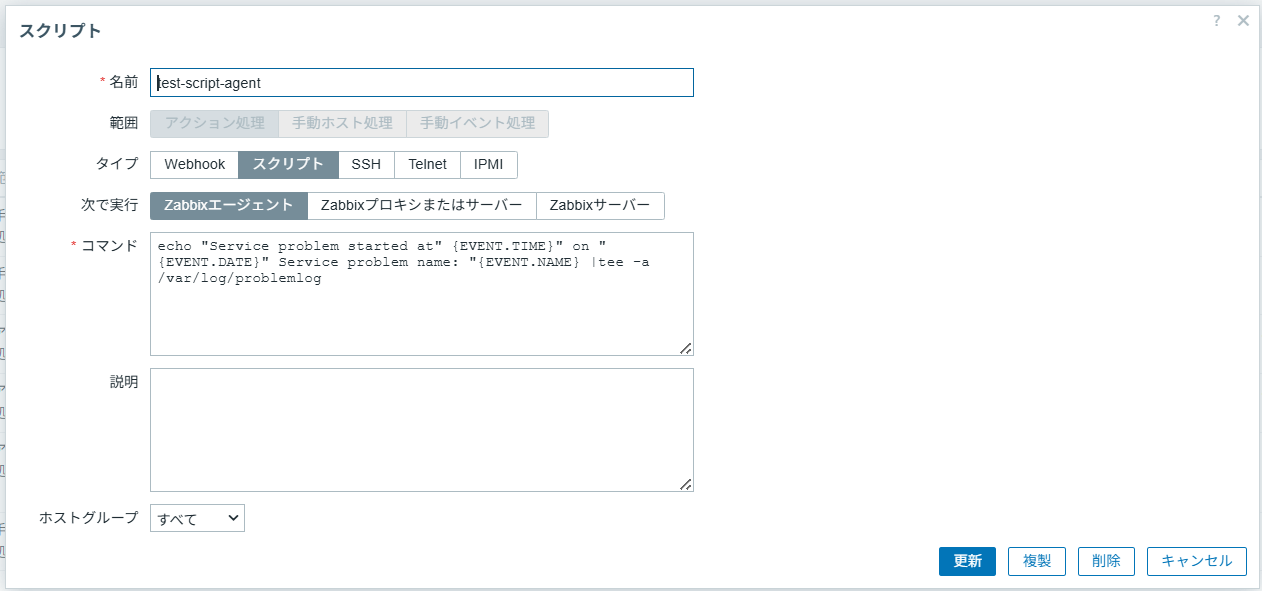Focus the 名前 input field

click(422, 83)
